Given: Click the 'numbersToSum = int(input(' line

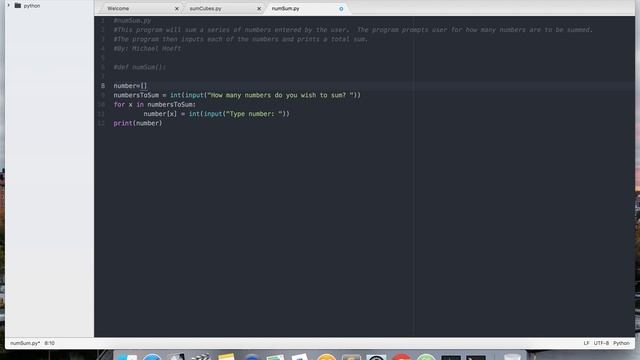Looking at the screenshot, I should tap(237, 95).
